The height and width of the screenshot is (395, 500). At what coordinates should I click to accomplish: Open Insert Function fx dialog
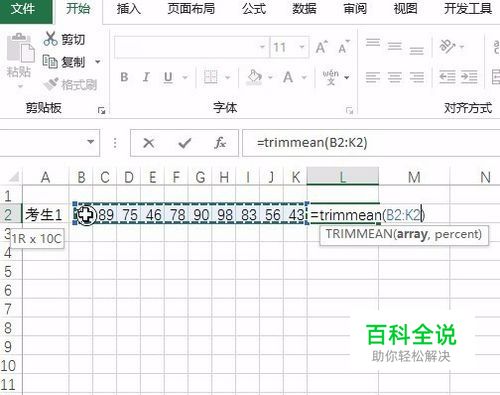coord(220,143)
